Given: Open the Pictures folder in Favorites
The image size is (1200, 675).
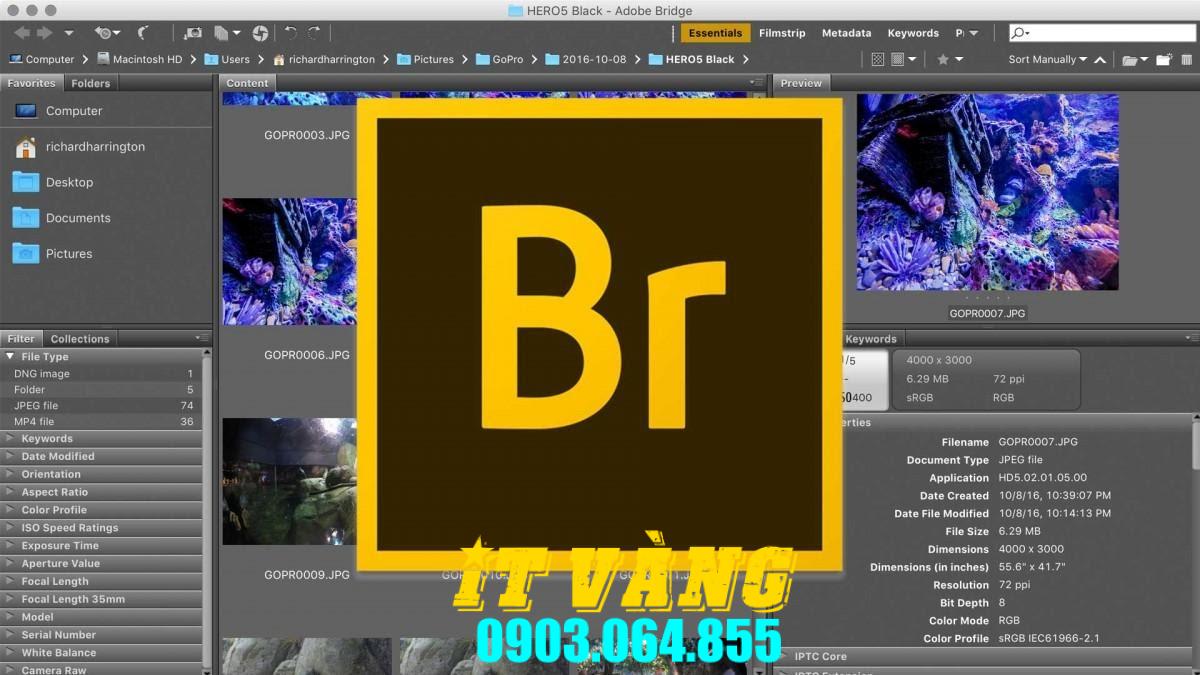Looking at the screenshot, I should (x=70, y=253).
